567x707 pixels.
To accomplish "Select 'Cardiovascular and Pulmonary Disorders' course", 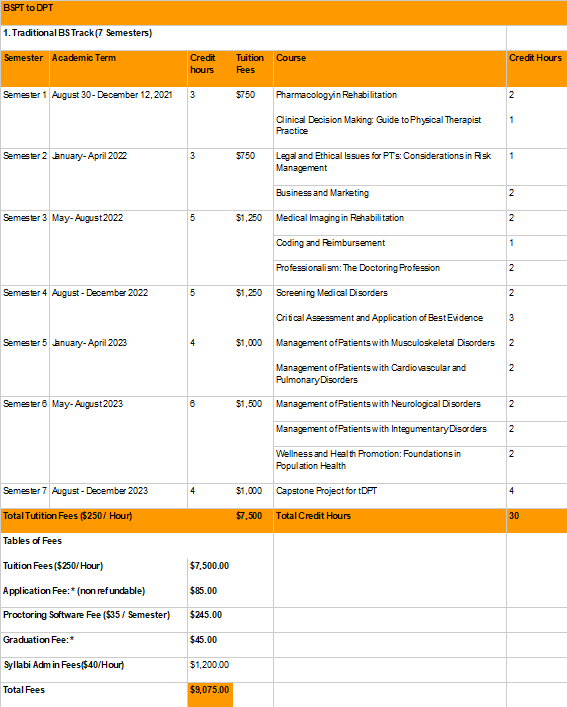I will coord(370,373).
